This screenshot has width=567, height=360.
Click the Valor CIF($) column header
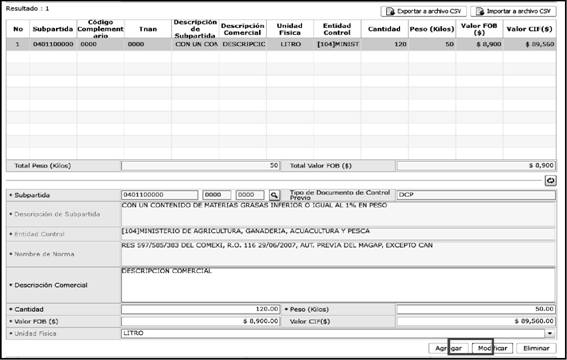point(529,29)
